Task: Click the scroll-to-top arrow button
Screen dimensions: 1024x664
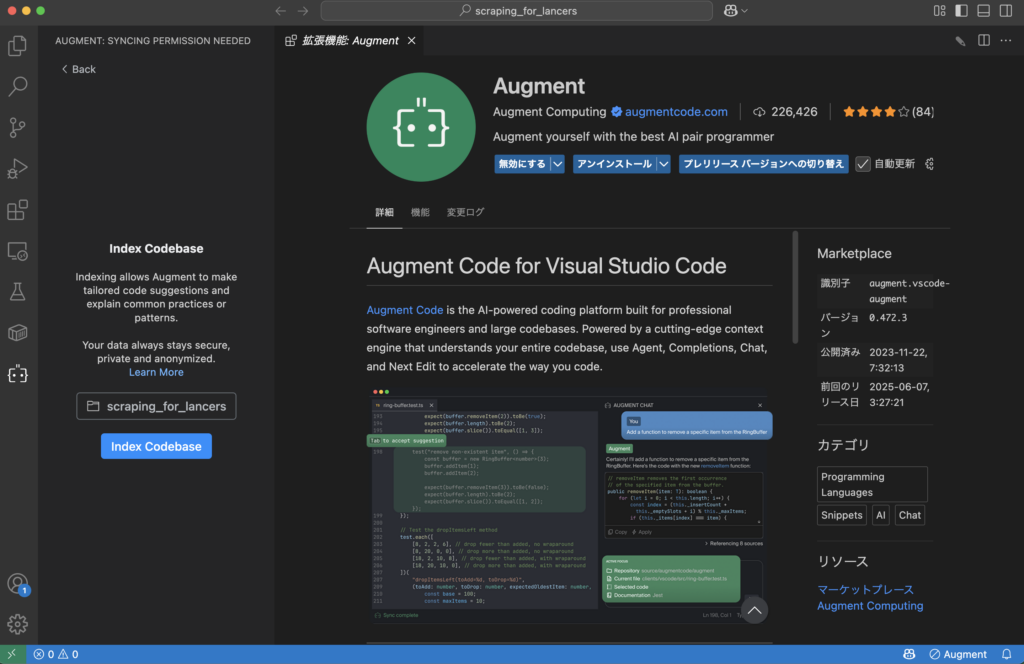Action: tap(754, 609)
